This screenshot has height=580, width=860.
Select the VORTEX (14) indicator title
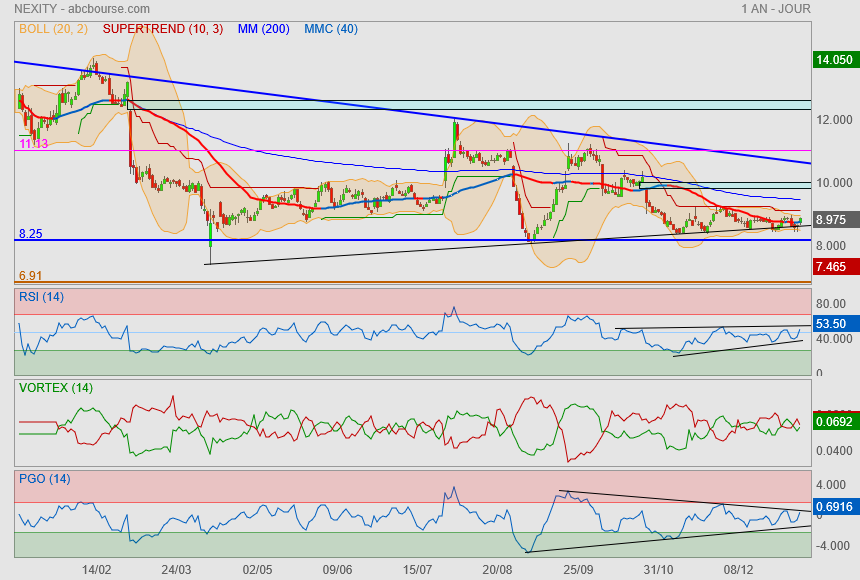[55, 387]
